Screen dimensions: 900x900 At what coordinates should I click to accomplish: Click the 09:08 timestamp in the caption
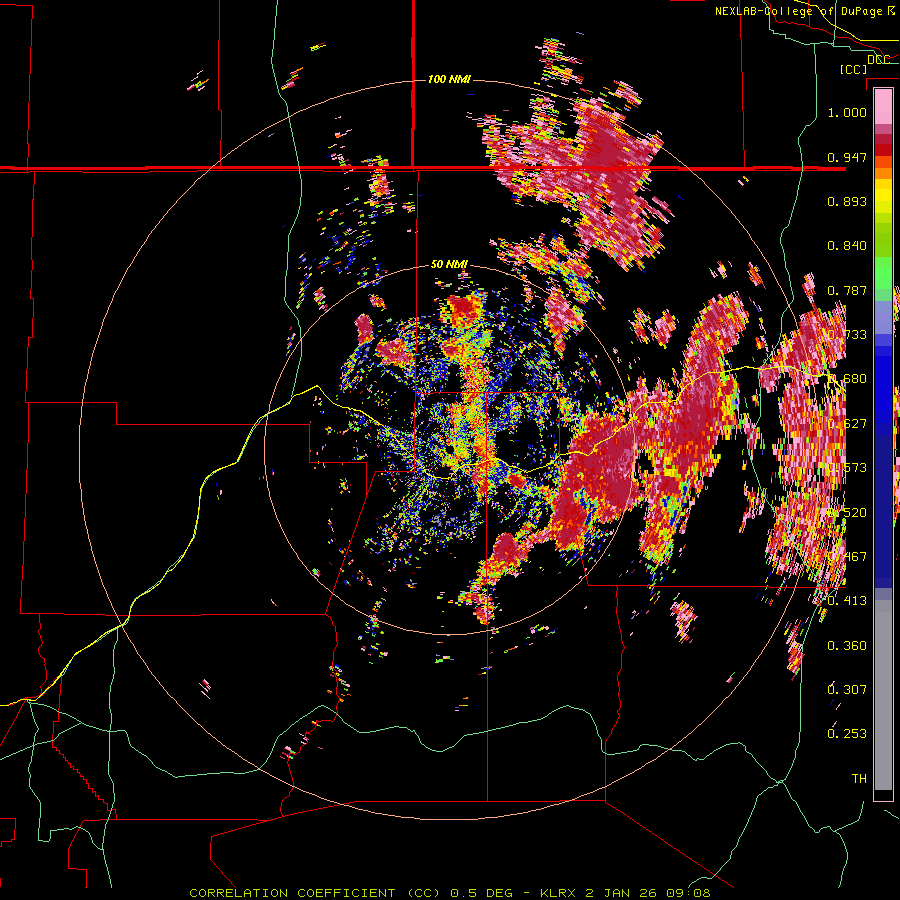pyautogui.click(x=688, y=893)
